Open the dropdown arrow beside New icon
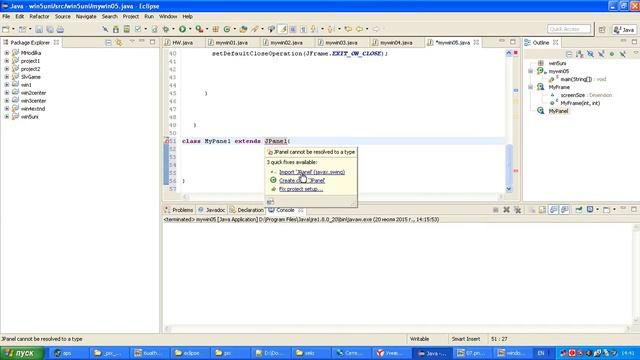The height and width of the screenshot is (360, 640). 13,29
